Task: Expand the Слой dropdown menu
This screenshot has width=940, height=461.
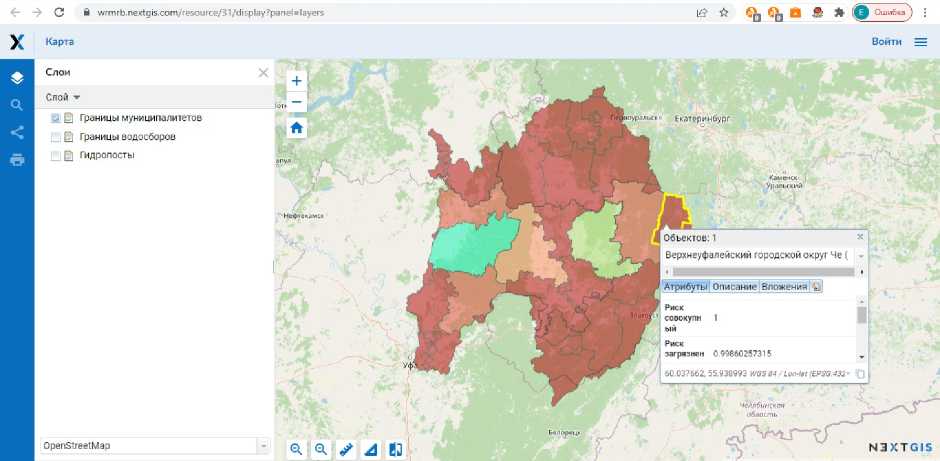Action: coord(63,97)
